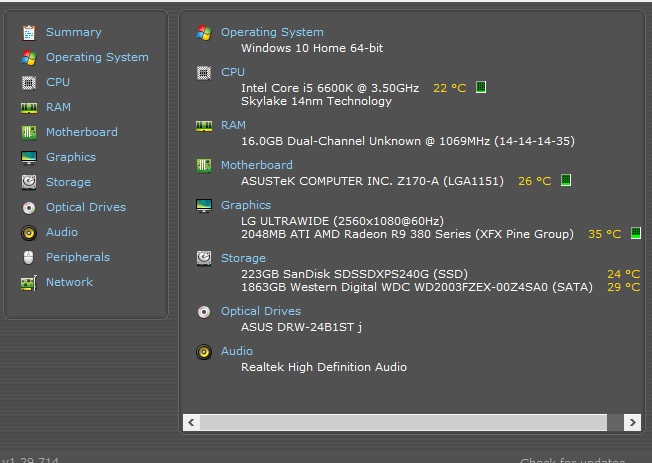Viewport: 652px width, 463px height.
Task: Go to CPU section in sidebar
Action: [58, 82]
